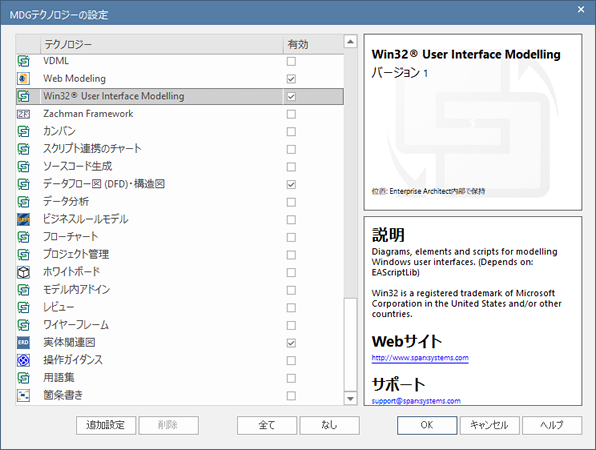Select the データ分析 row text
The image size is (596, 450).
click(x=66, y=201)
